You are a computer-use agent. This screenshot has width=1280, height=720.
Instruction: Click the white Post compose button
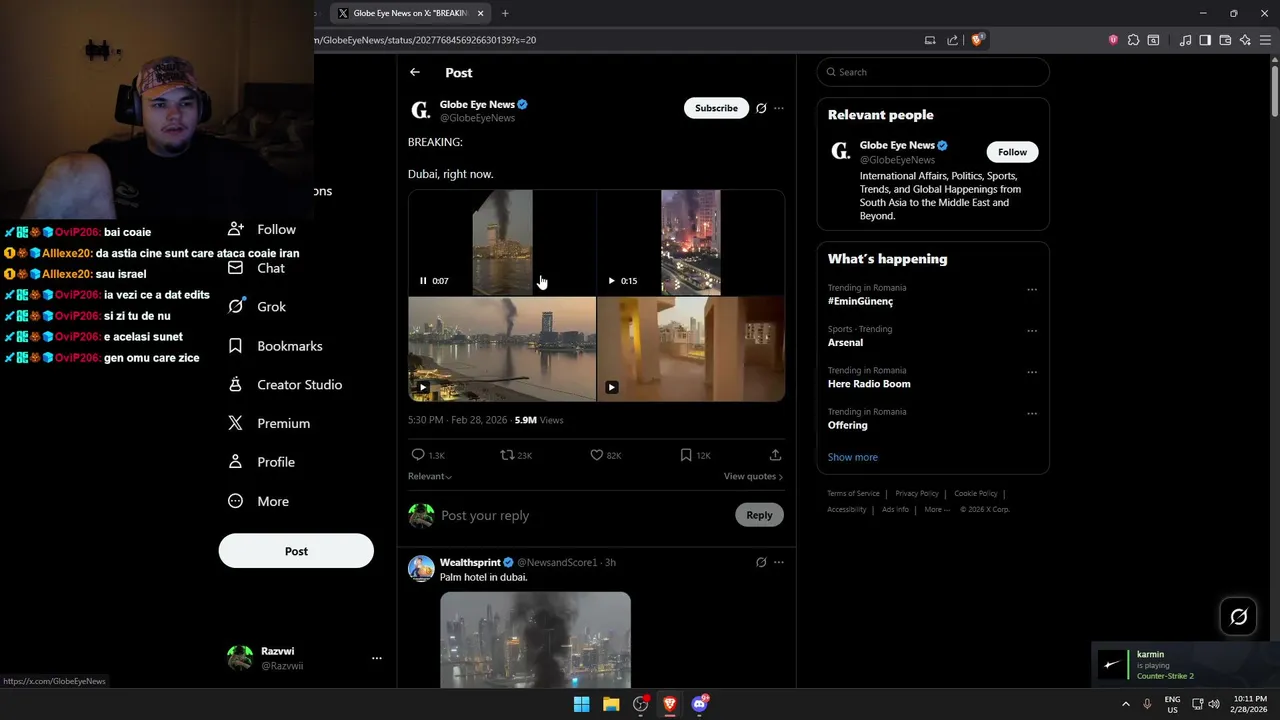[x=296, y=551]
